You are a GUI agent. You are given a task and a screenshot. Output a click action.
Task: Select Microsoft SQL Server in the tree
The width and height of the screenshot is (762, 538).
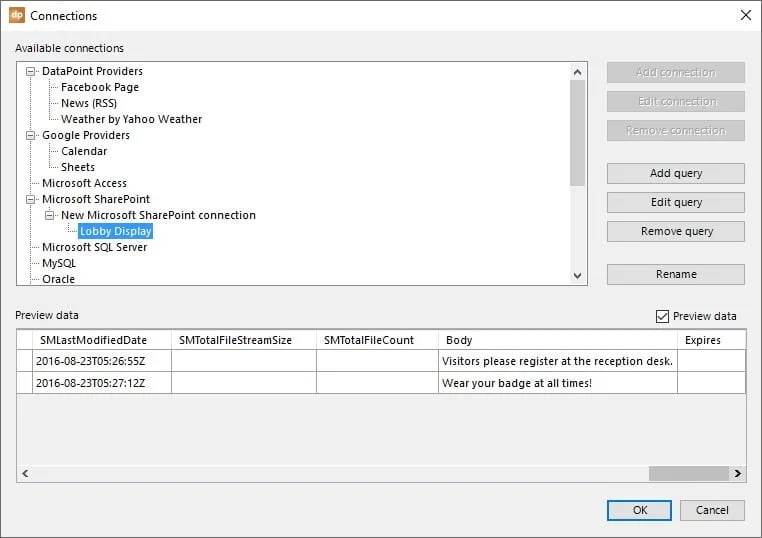(x=95, y=247)
